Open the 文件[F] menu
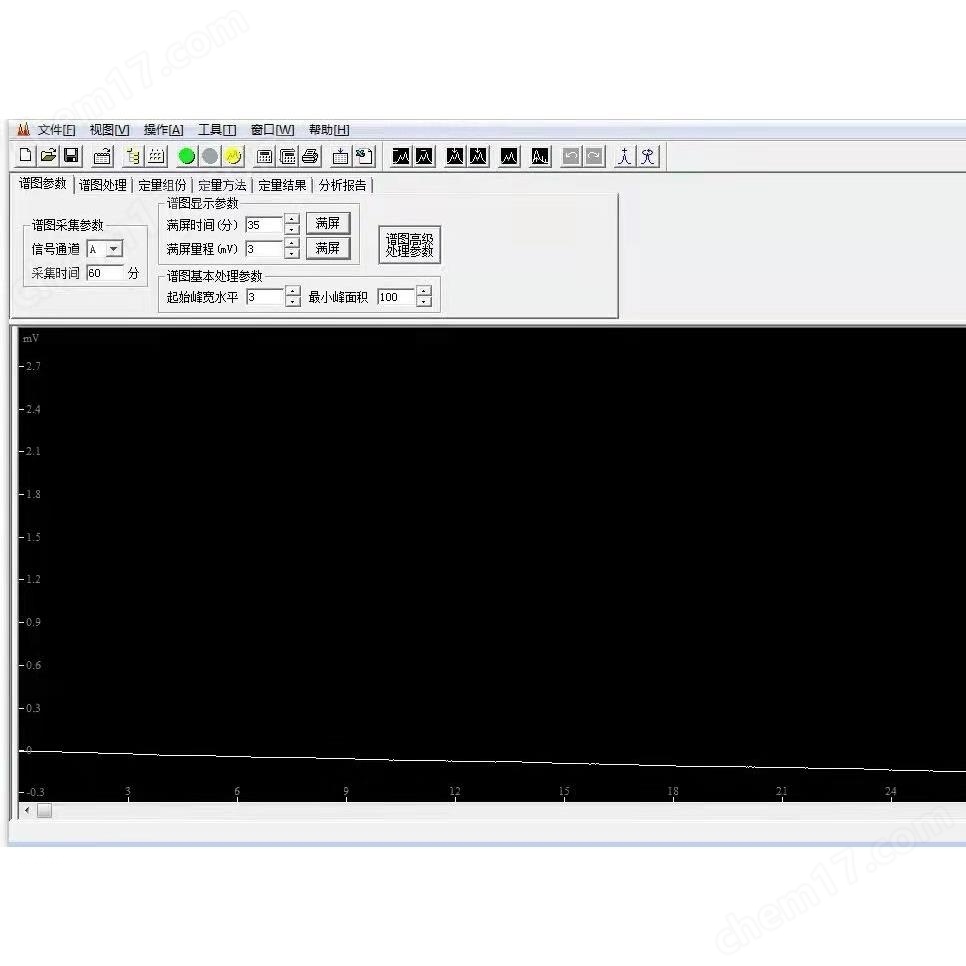Viewport: 966px width, 966px height. [x=56, y=130]
